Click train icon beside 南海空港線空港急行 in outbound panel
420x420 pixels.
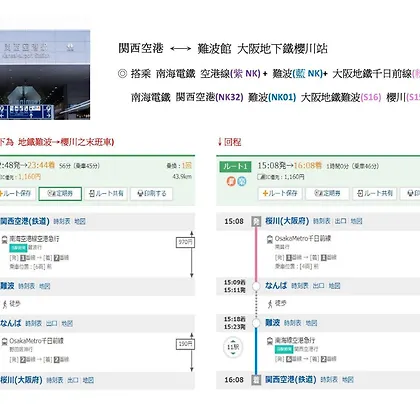tap(5, 239)
